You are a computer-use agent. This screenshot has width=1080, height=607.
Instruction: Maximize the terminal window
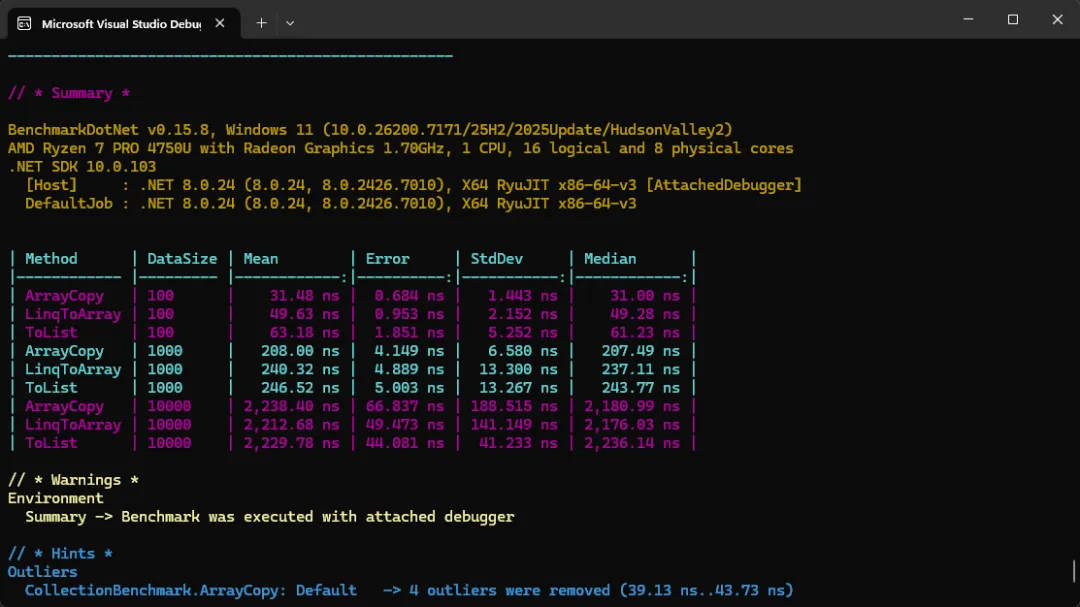(1012, 19)
